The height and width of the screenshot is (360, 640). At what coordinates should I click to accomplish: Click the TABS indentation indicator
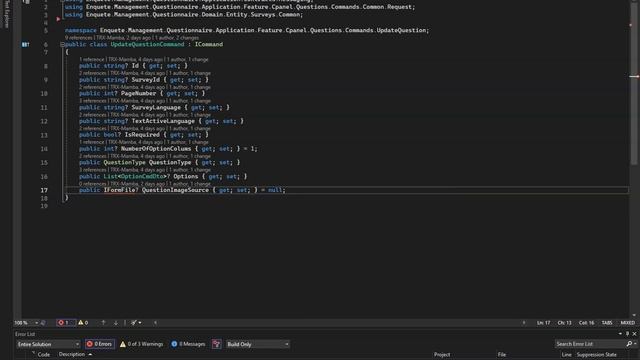[x=607, y=323]
